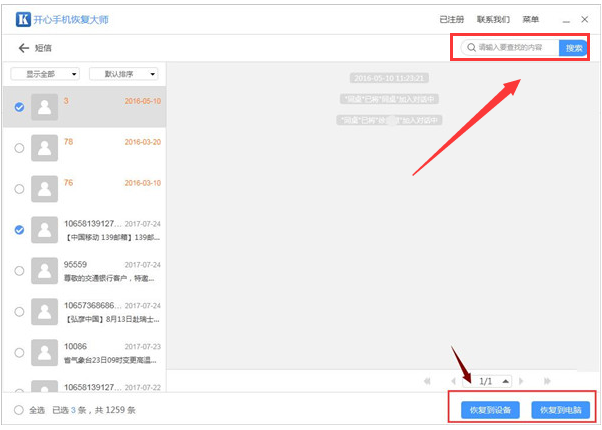Click the app logo K icon
The height and width of the screenshot is (430, 602).
[21, 18]
